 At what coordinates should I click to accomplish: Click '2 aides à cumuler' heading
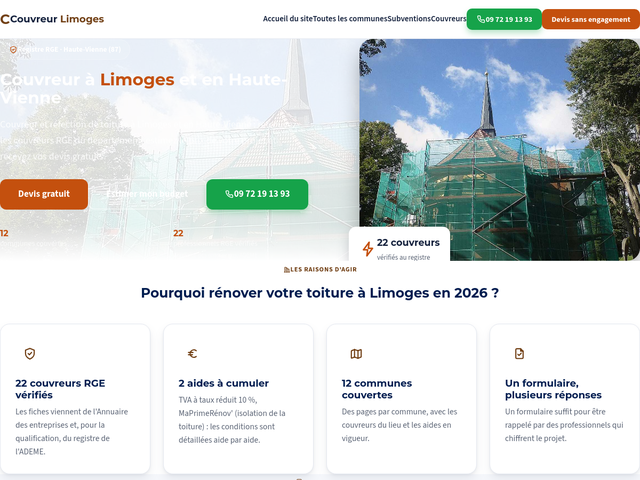tap(224, 383)
